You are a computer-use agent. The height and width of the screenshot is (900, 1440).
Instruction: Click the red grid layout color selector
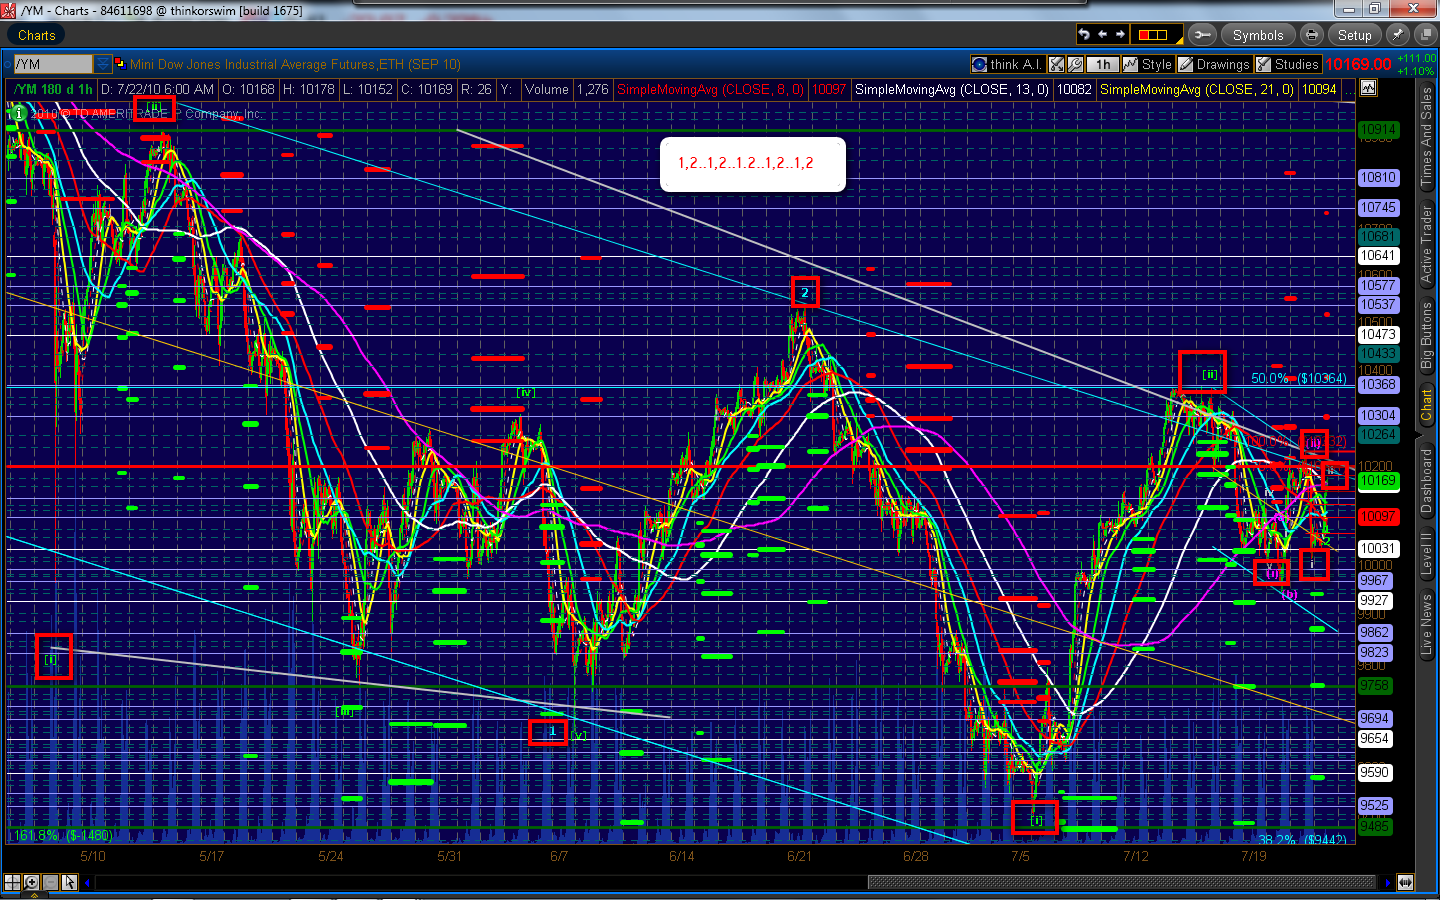[1153, 35]
